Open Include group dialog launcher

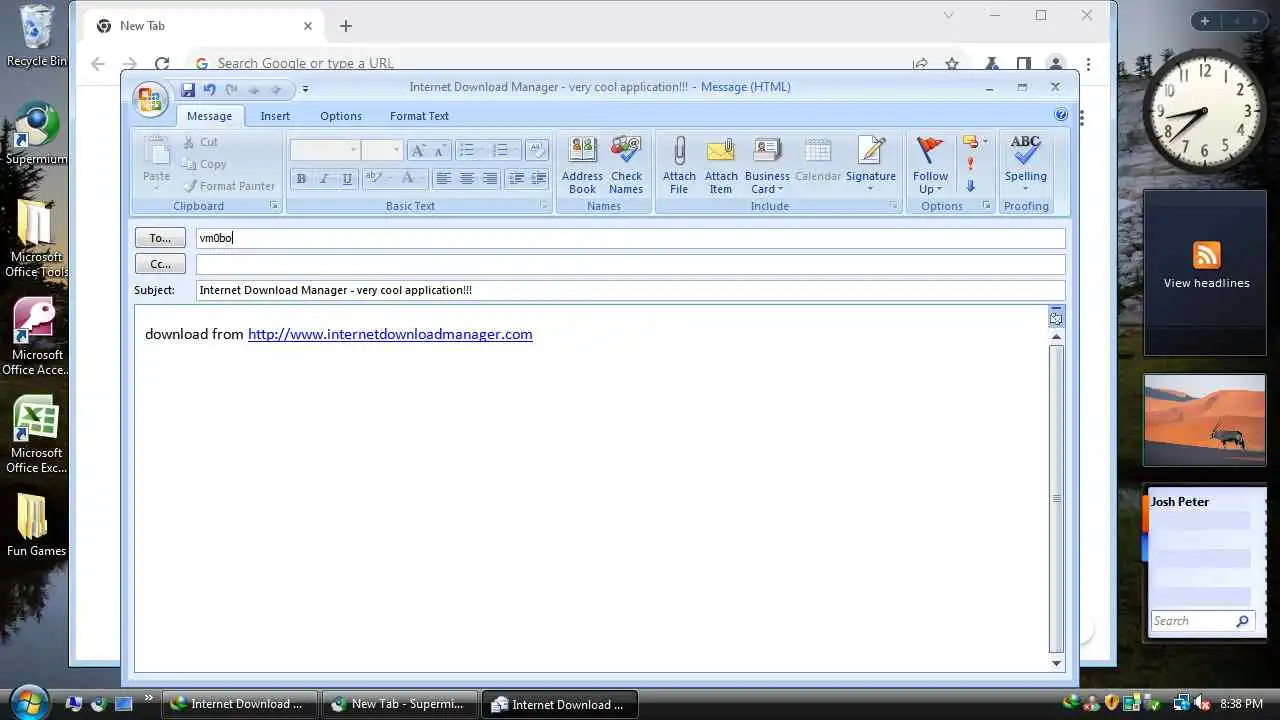(x=893, y=206)
